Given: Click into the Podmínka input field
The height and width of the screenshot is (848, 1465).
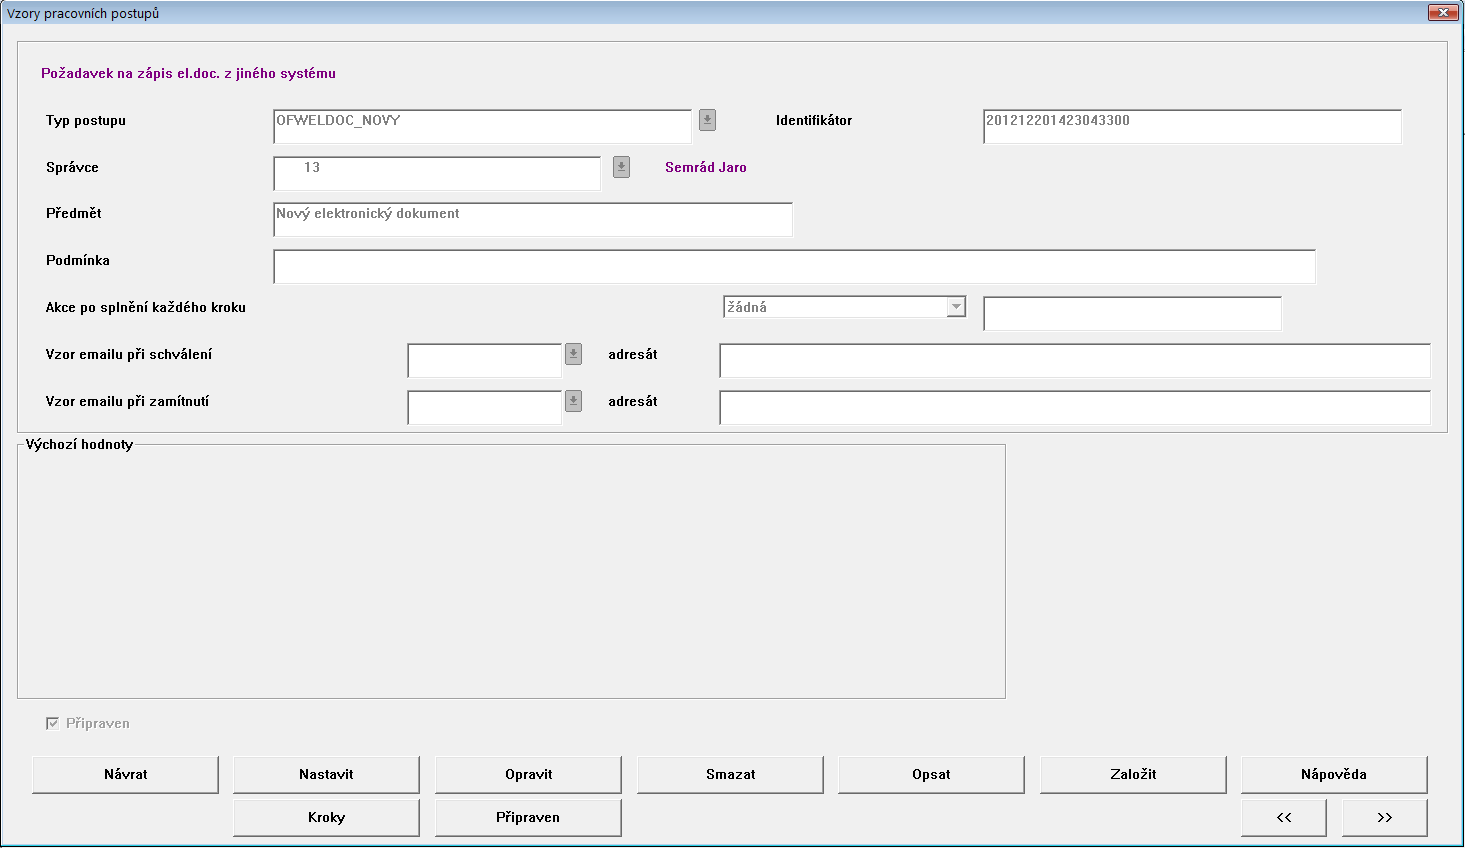Looking at the screenshot, I should point(794,267).
